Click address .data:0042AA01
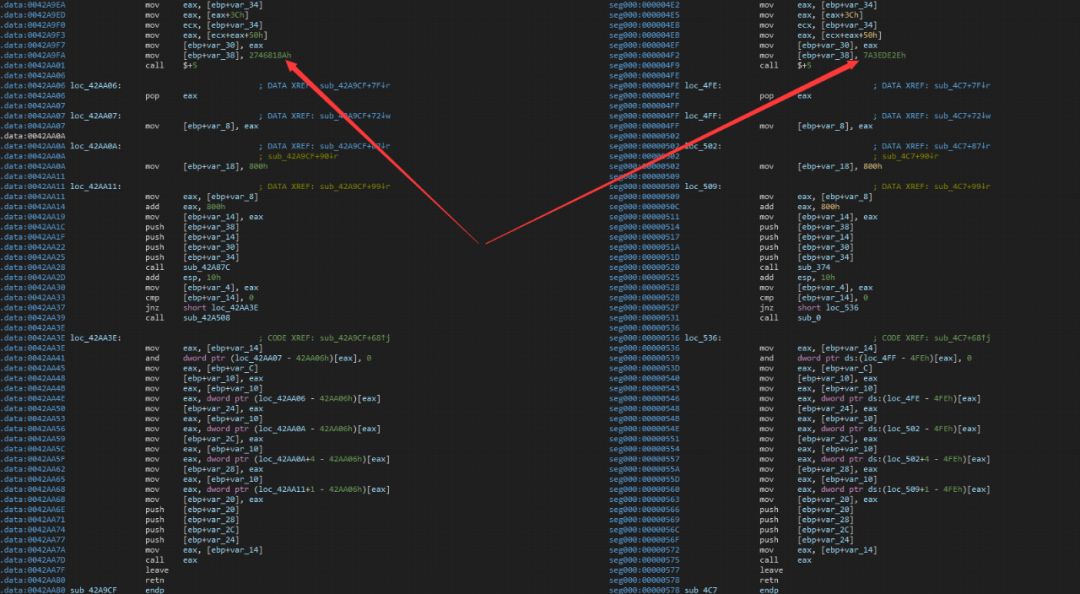1080x594 pixels. 33,65
